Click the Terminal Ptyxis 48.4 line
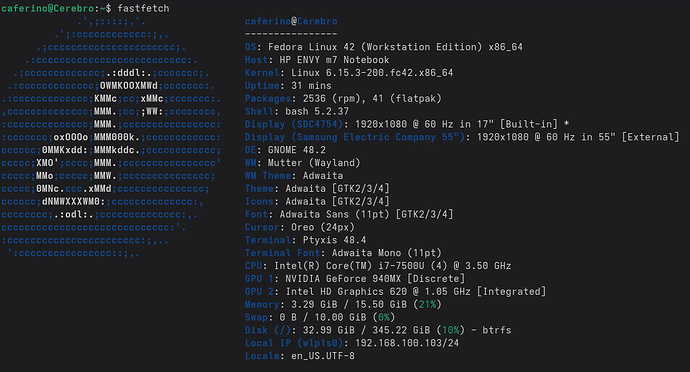Viewport: 690px width, 372px height. [x=305, y=240]
